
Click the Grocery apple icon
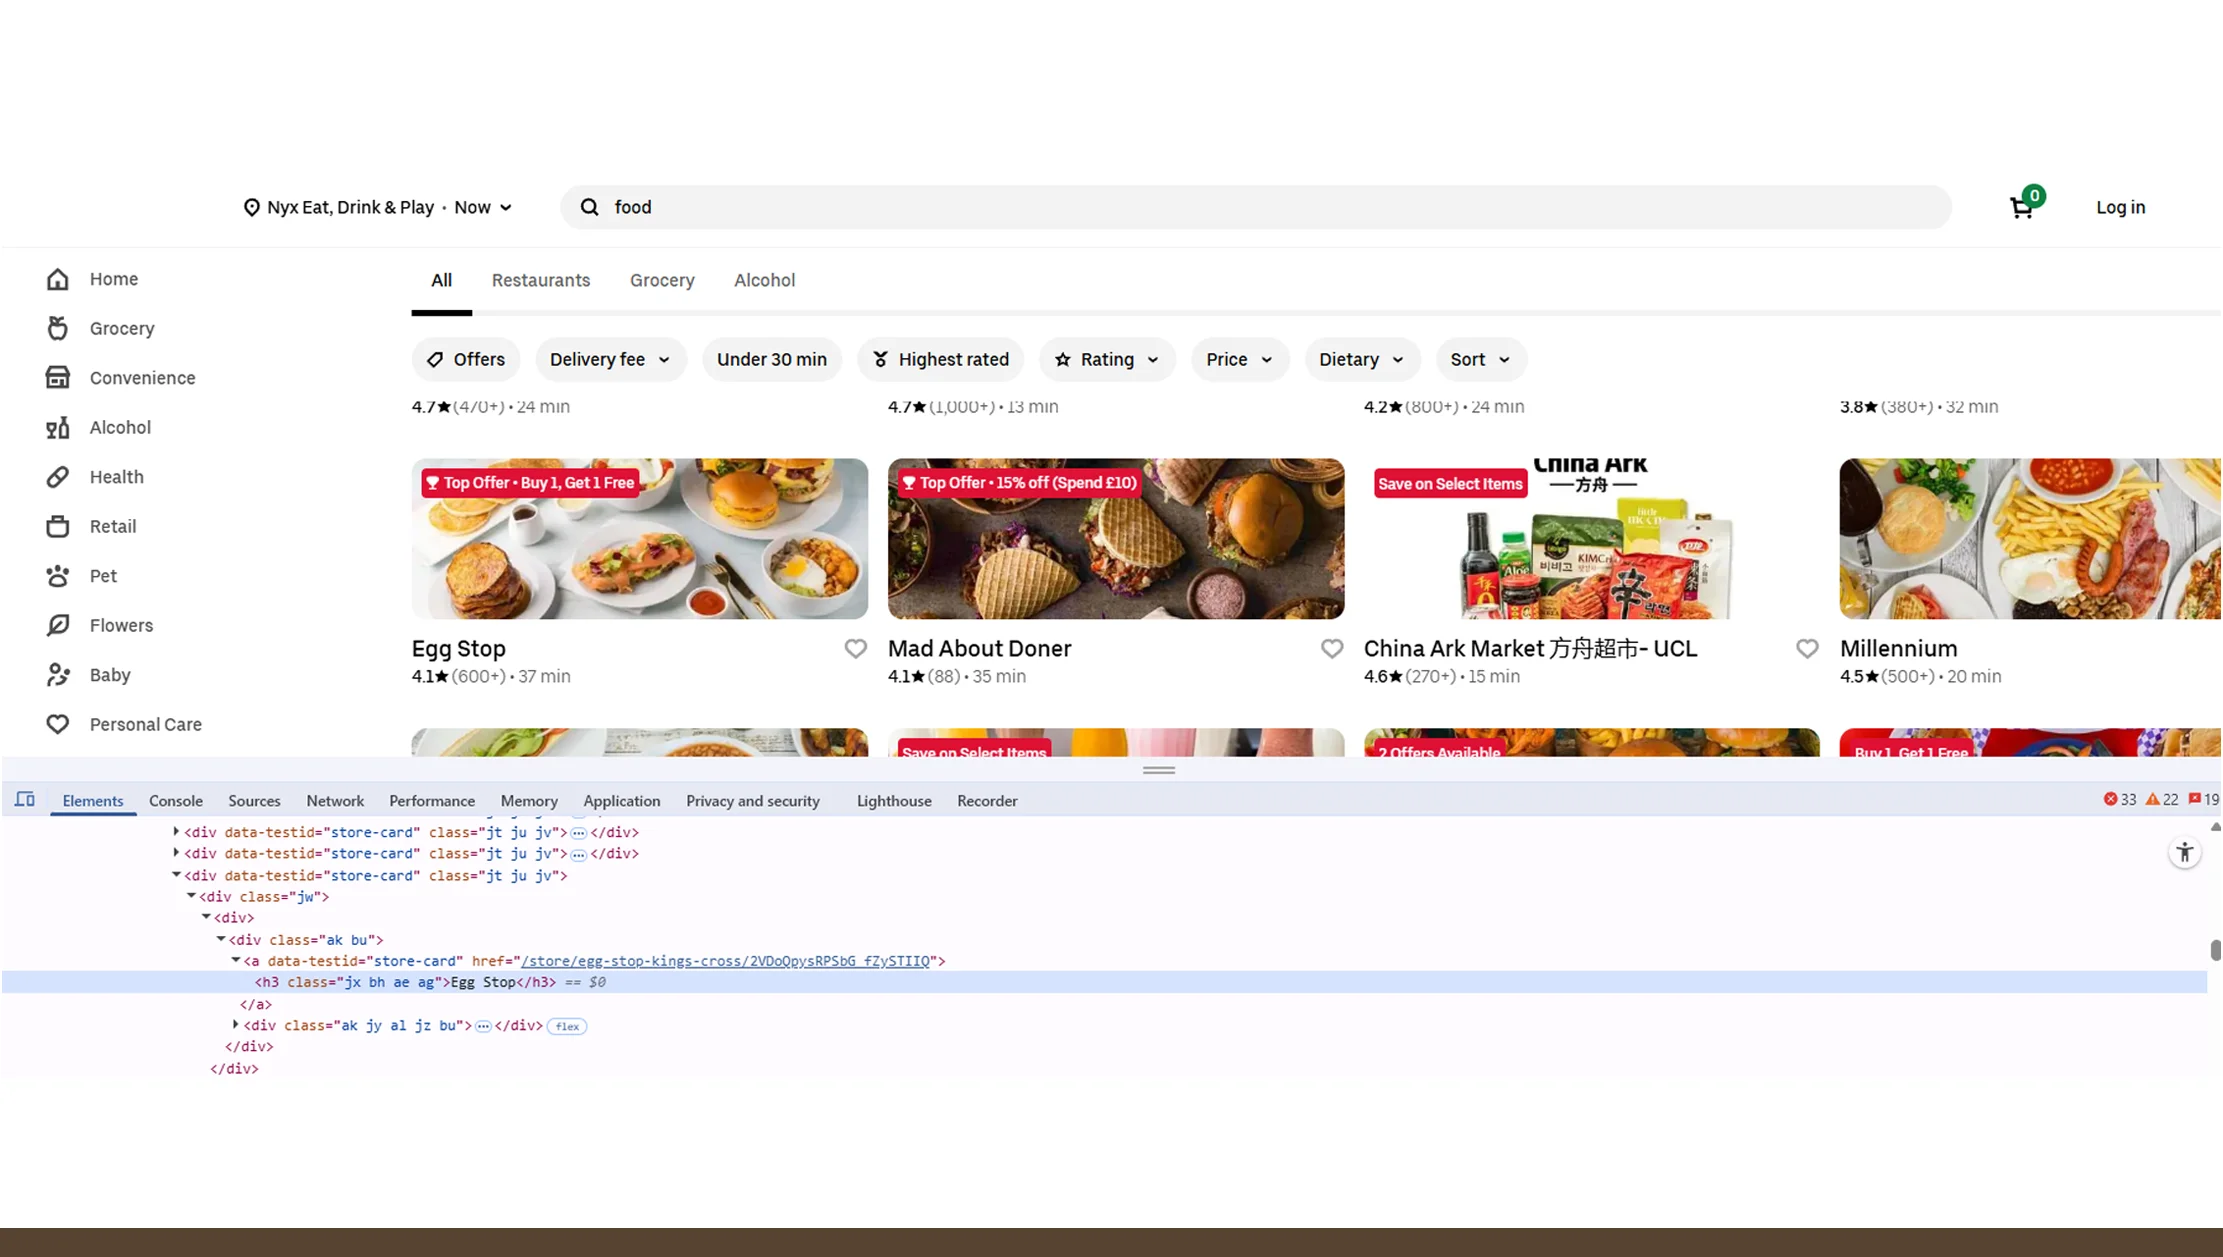(x=58, y=328)
